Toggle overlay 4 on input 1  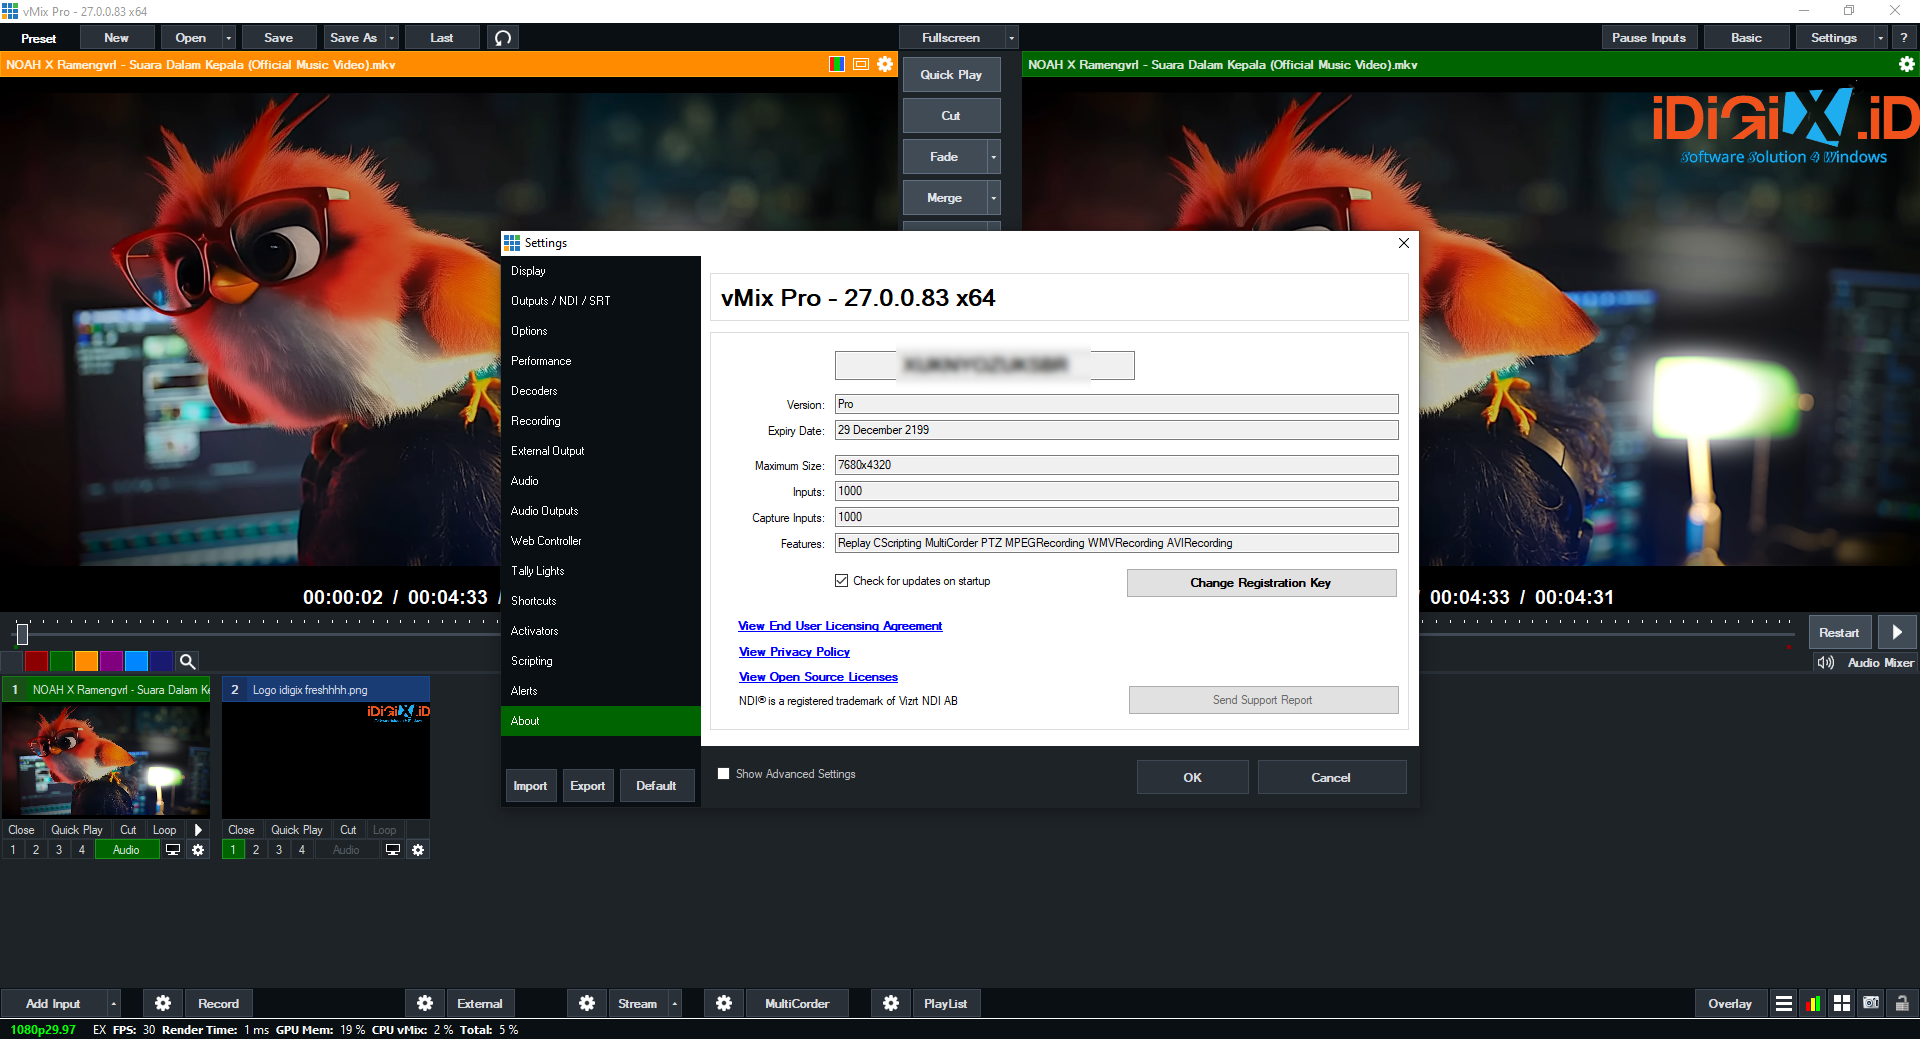coord(82,850)
